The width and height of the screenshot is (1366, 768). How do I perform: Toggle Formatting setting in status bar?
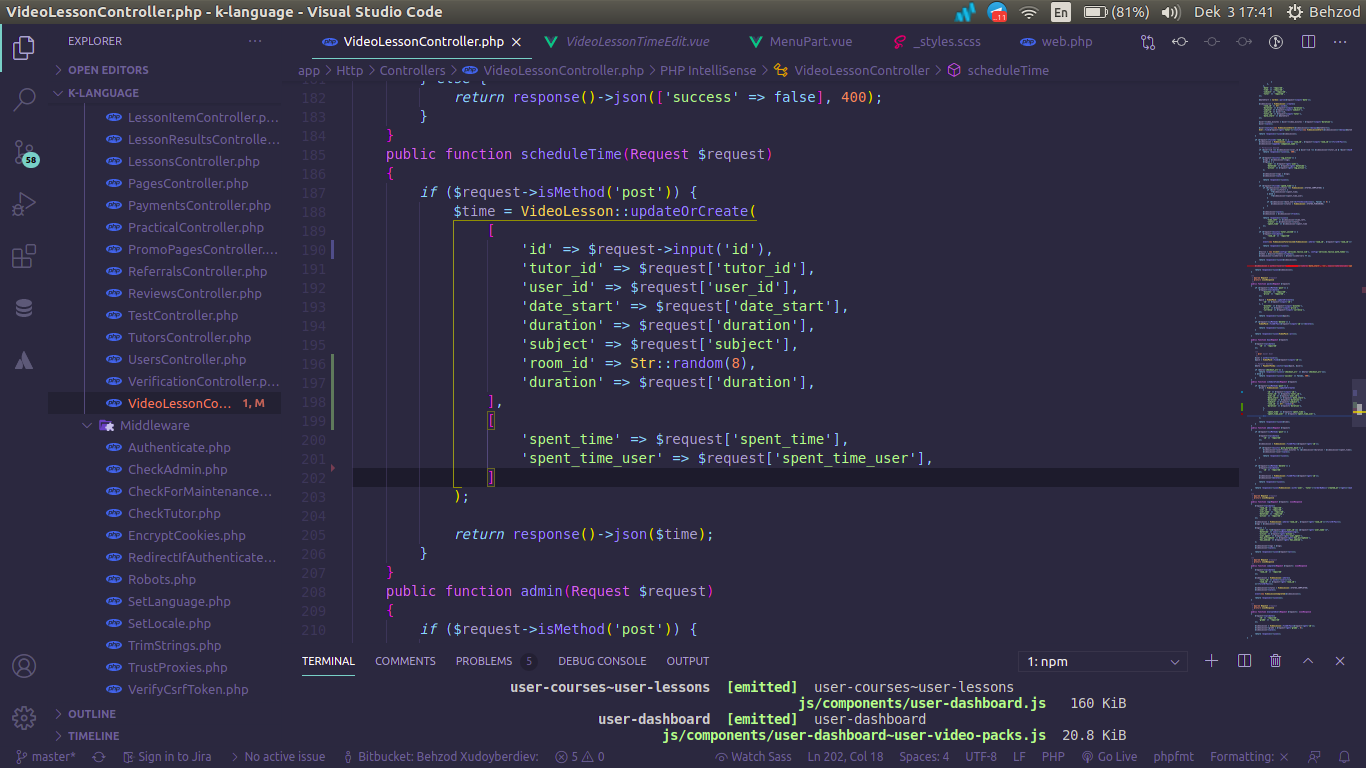coord(1249,757)
